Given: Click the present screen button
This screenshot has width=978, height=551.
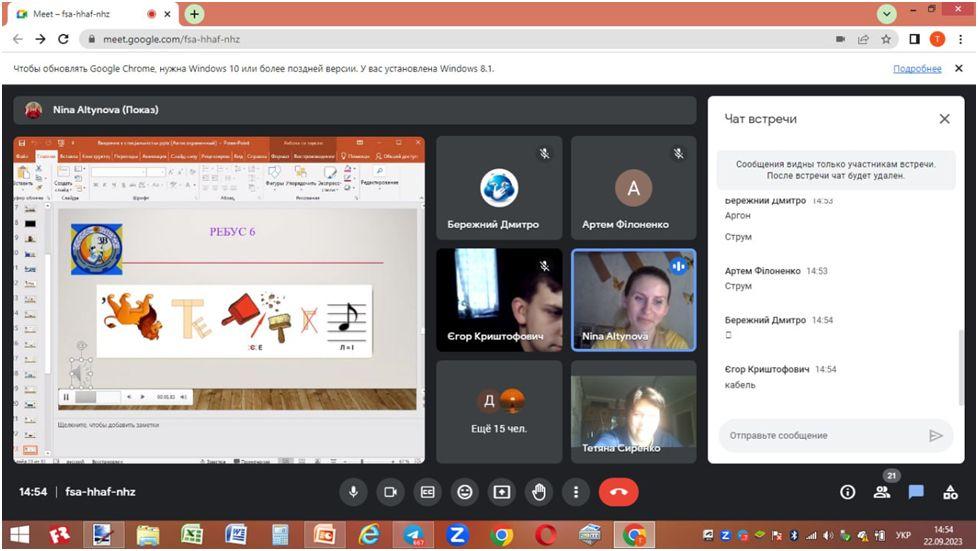Looking at the screenshot, I should coord(501,492).
